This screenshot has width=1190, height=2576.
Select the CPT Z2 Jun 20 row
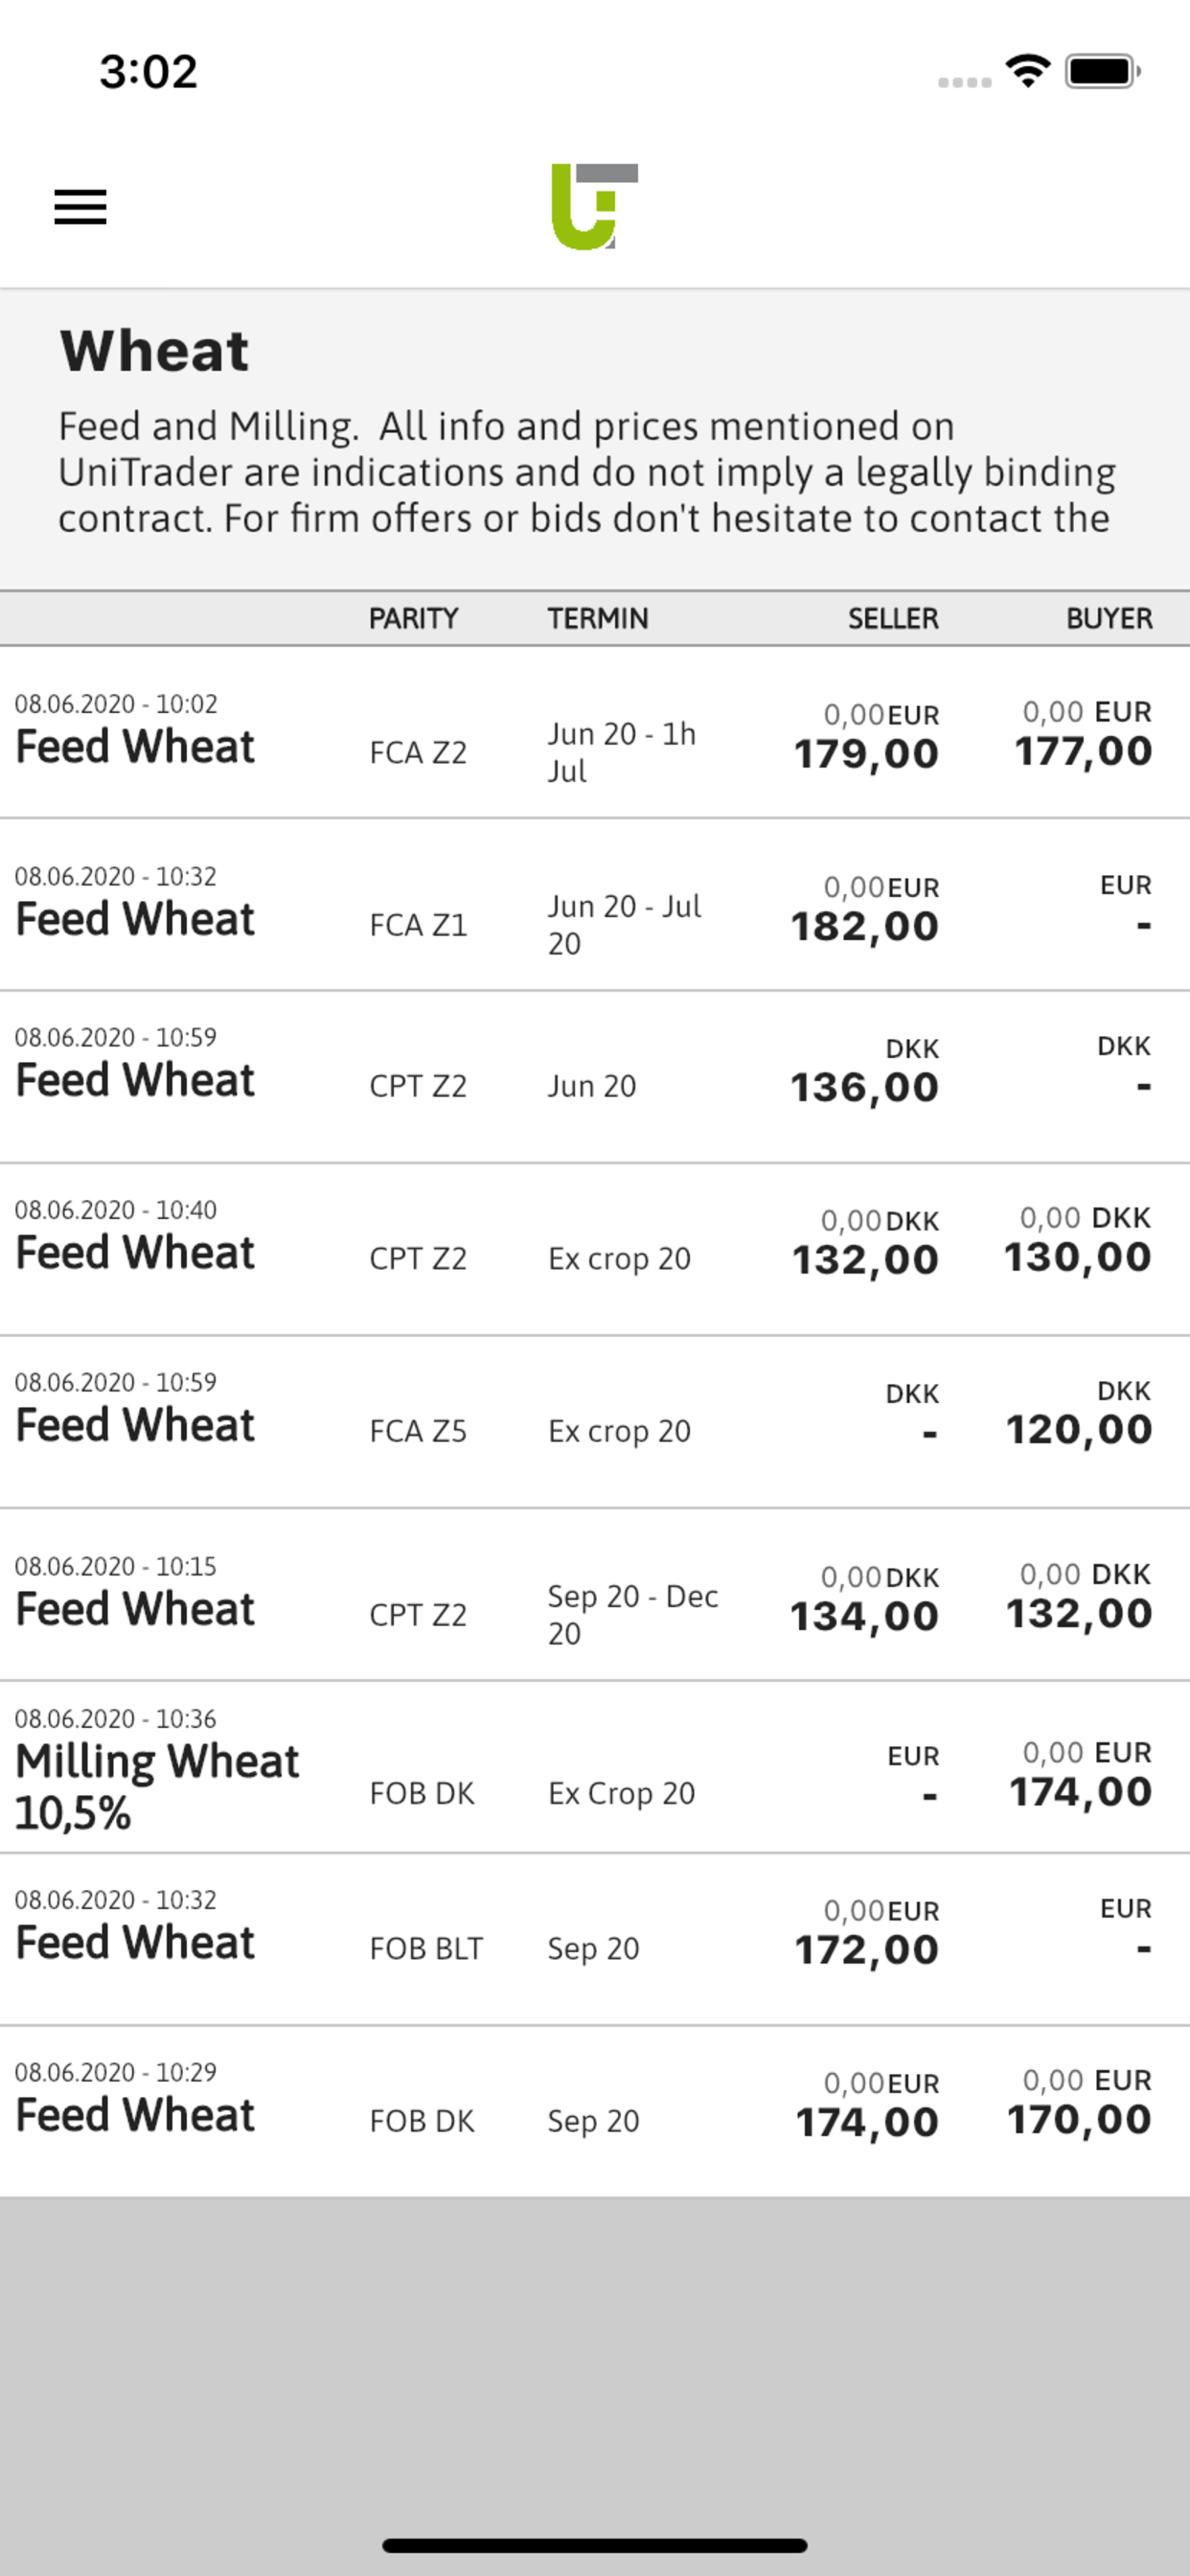595,1077
